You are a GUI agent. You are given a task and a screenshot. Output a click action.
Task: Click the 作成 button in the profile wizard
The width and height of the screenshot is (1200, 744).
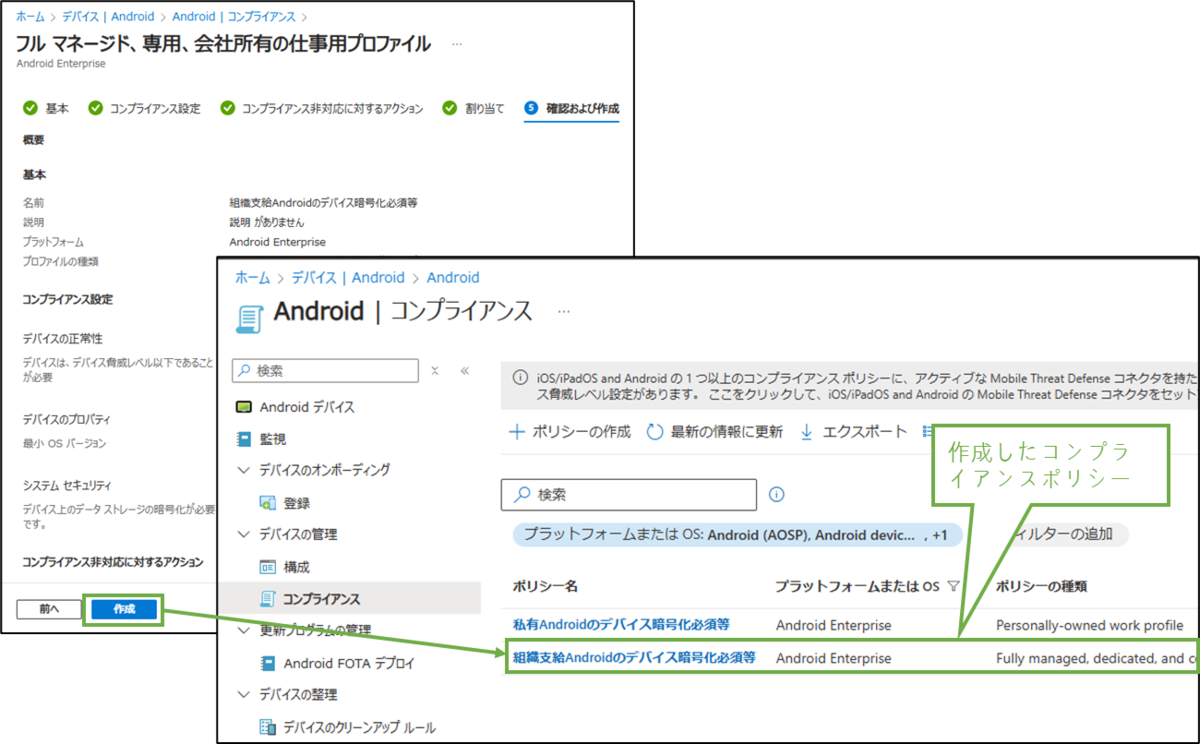click(x=123, y=608)
